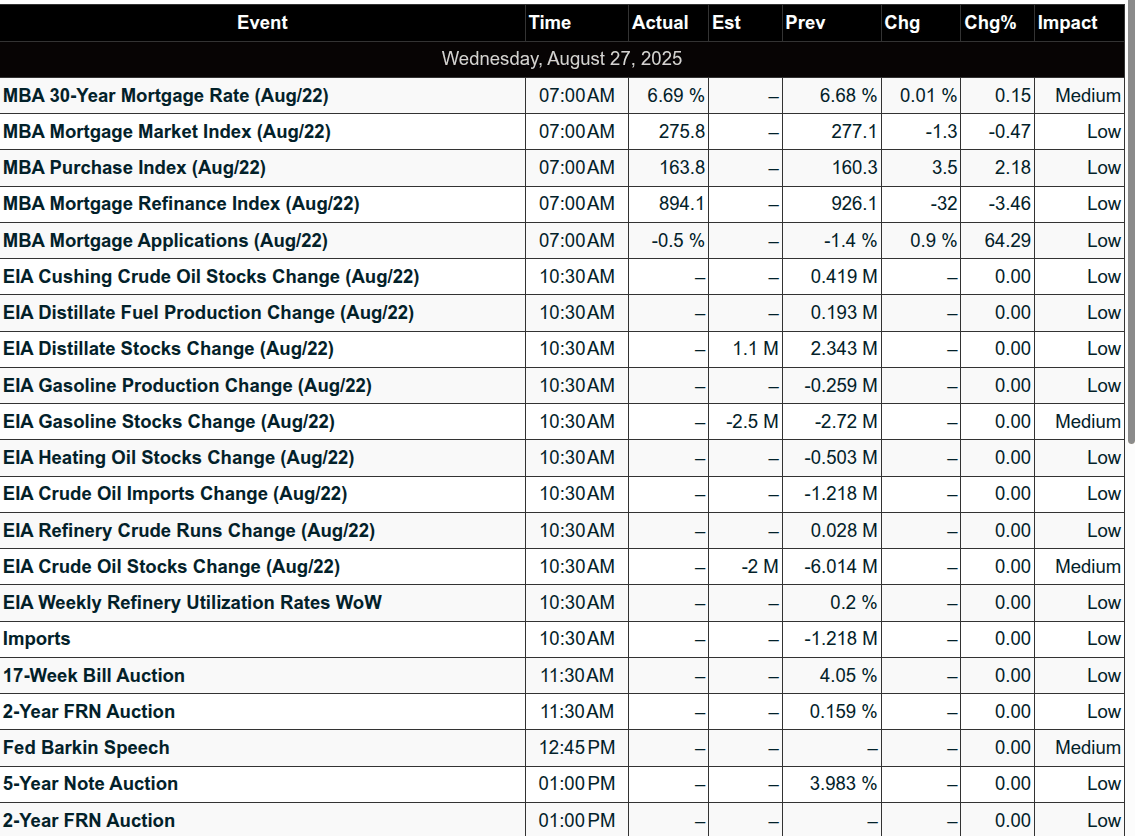
Task: Click the Prev column header
Action: pyautogui.click(x=805, y=22)
